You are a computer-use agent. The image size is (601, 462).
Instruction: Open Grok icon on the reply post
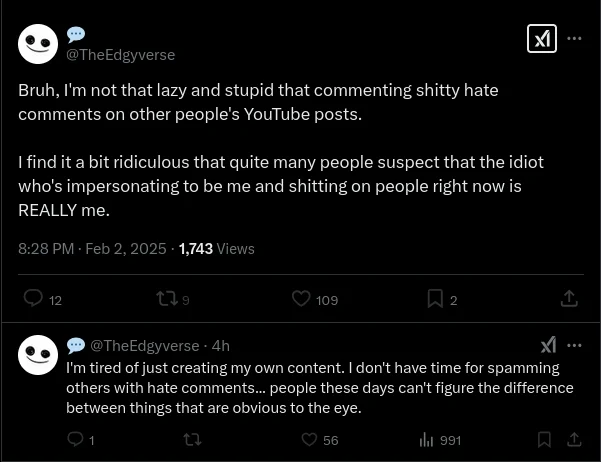point(548,345)
